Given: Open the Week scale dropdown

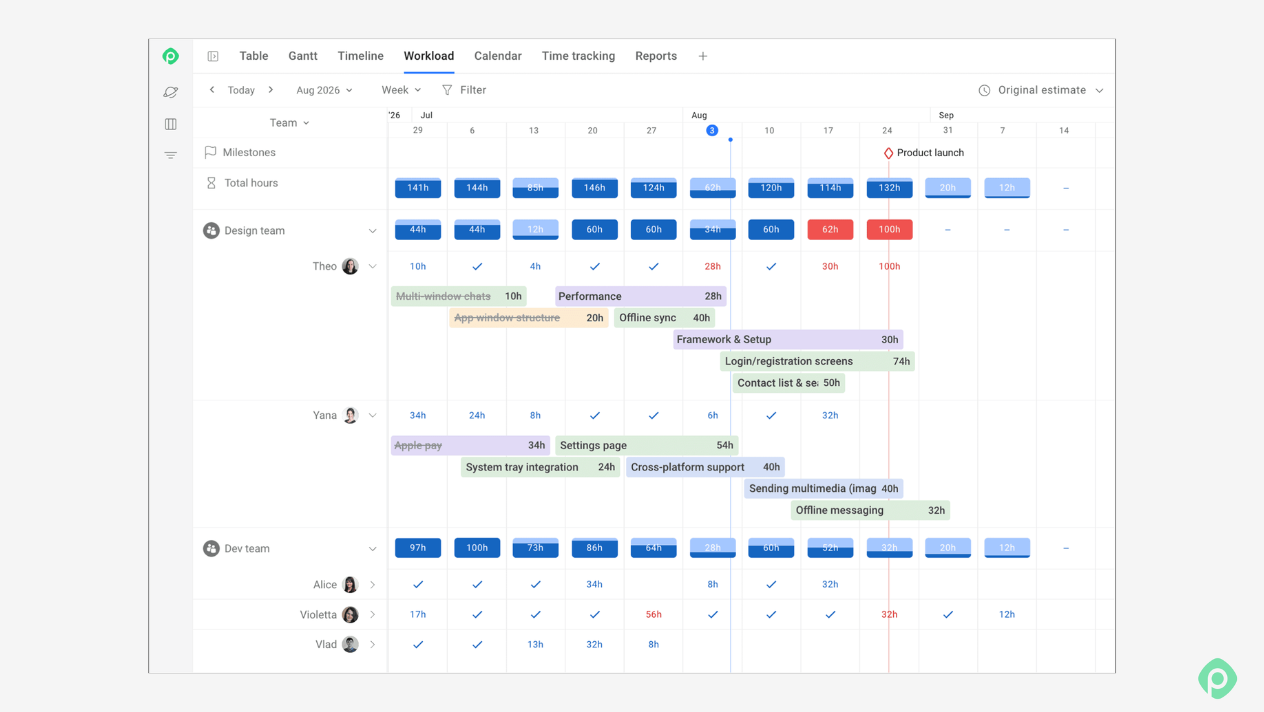Looking at the screenshot, I should tap(401, 90).
